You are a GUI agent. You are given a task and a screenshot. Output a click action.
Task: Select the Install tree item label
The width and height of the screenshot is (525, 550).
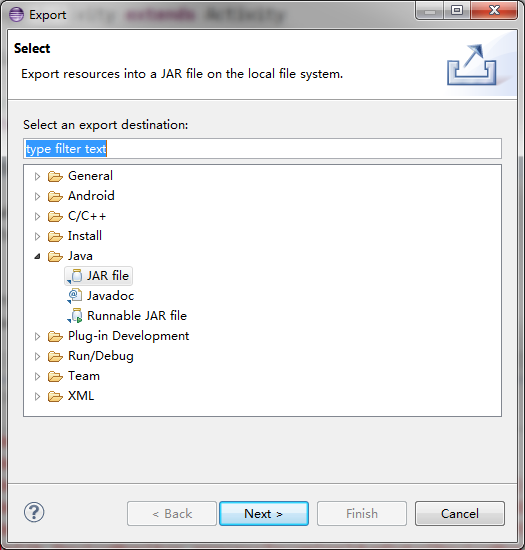85,236
